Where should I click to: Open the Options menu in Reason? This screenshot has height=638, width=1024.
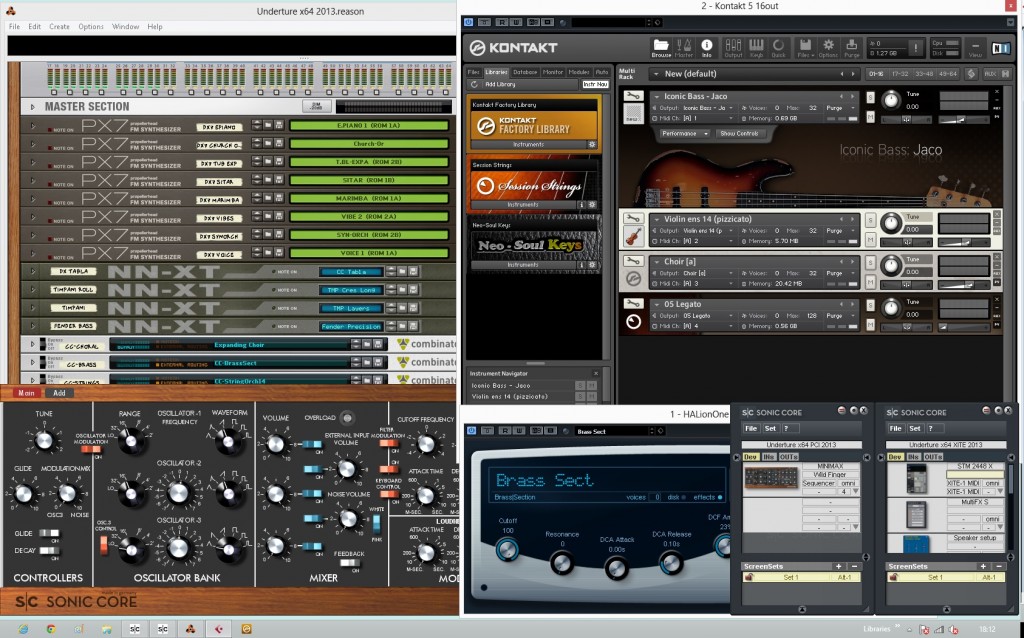(91, 26)
